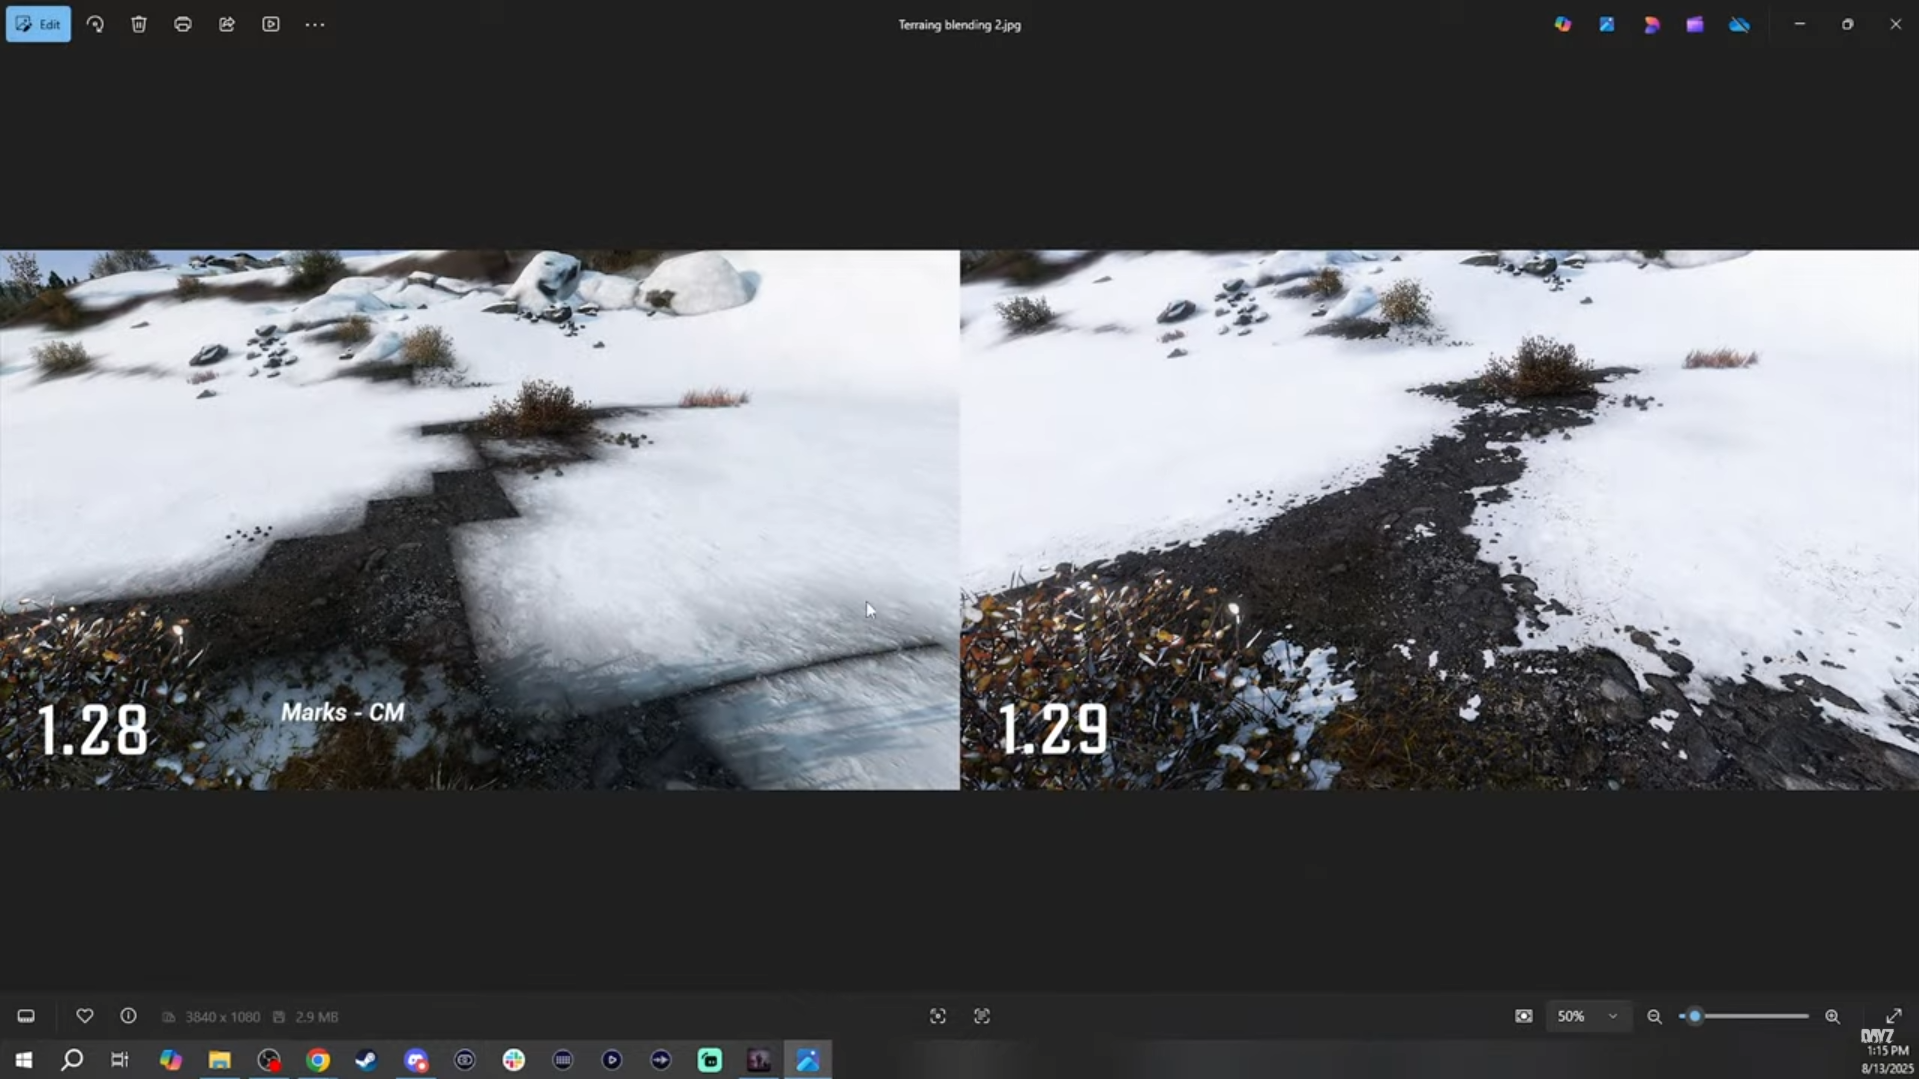
Task: Open the Windows Start menu
Action: coord(24,1060)
